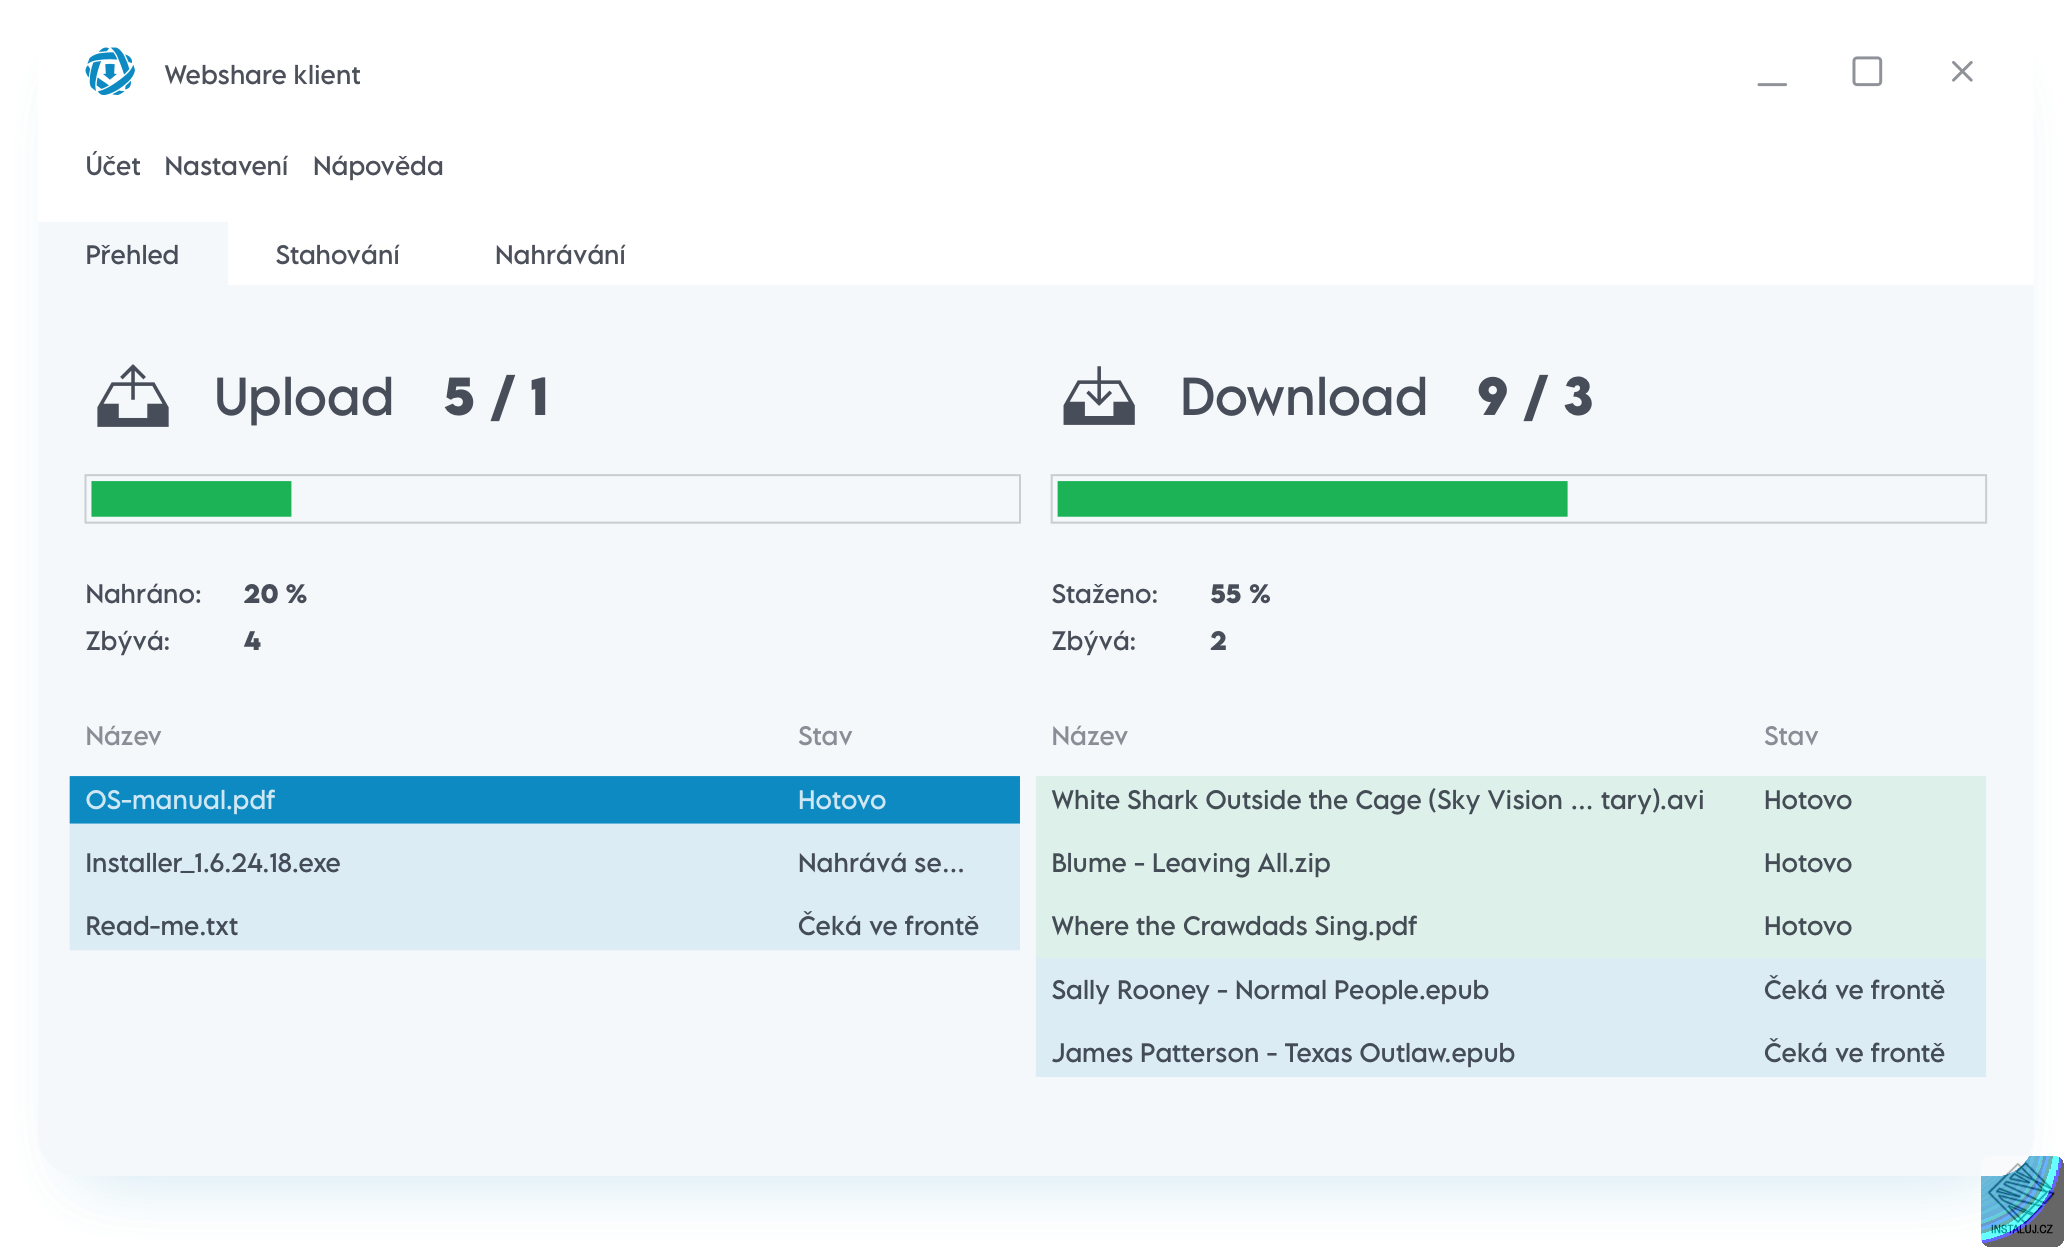Click the Upload tray icon

pos(133,397)
